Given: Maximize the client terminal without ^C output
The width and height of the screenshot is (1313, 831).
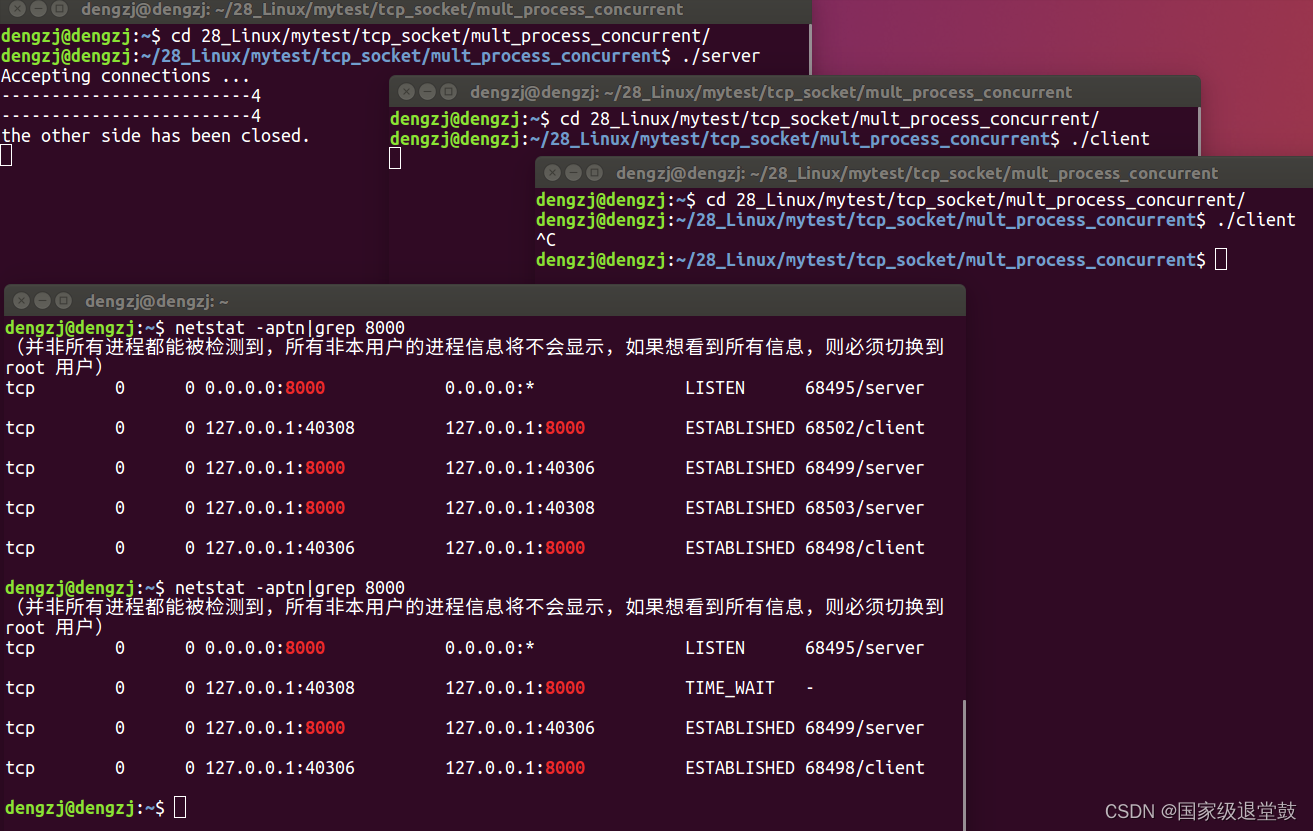Looking at the screenshot, I should click(x=448, y=92).
